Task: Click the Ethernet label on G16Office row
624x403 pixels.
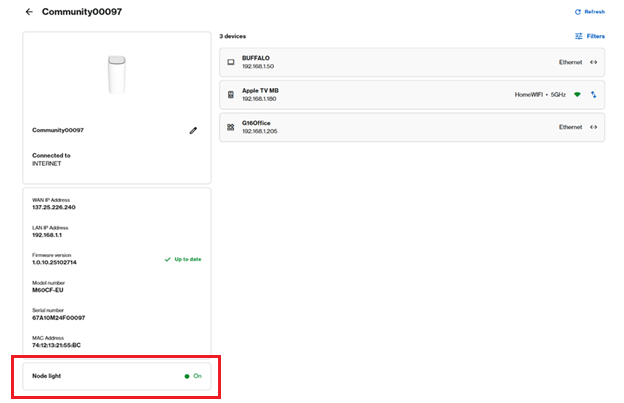Action: (x=570, y=127)
